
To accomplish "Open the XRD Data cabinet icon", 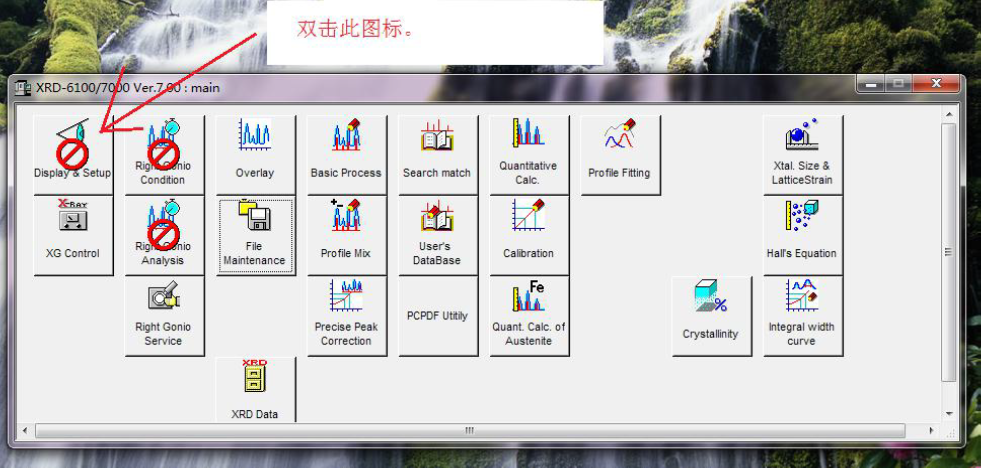I will tap(256, 389).
